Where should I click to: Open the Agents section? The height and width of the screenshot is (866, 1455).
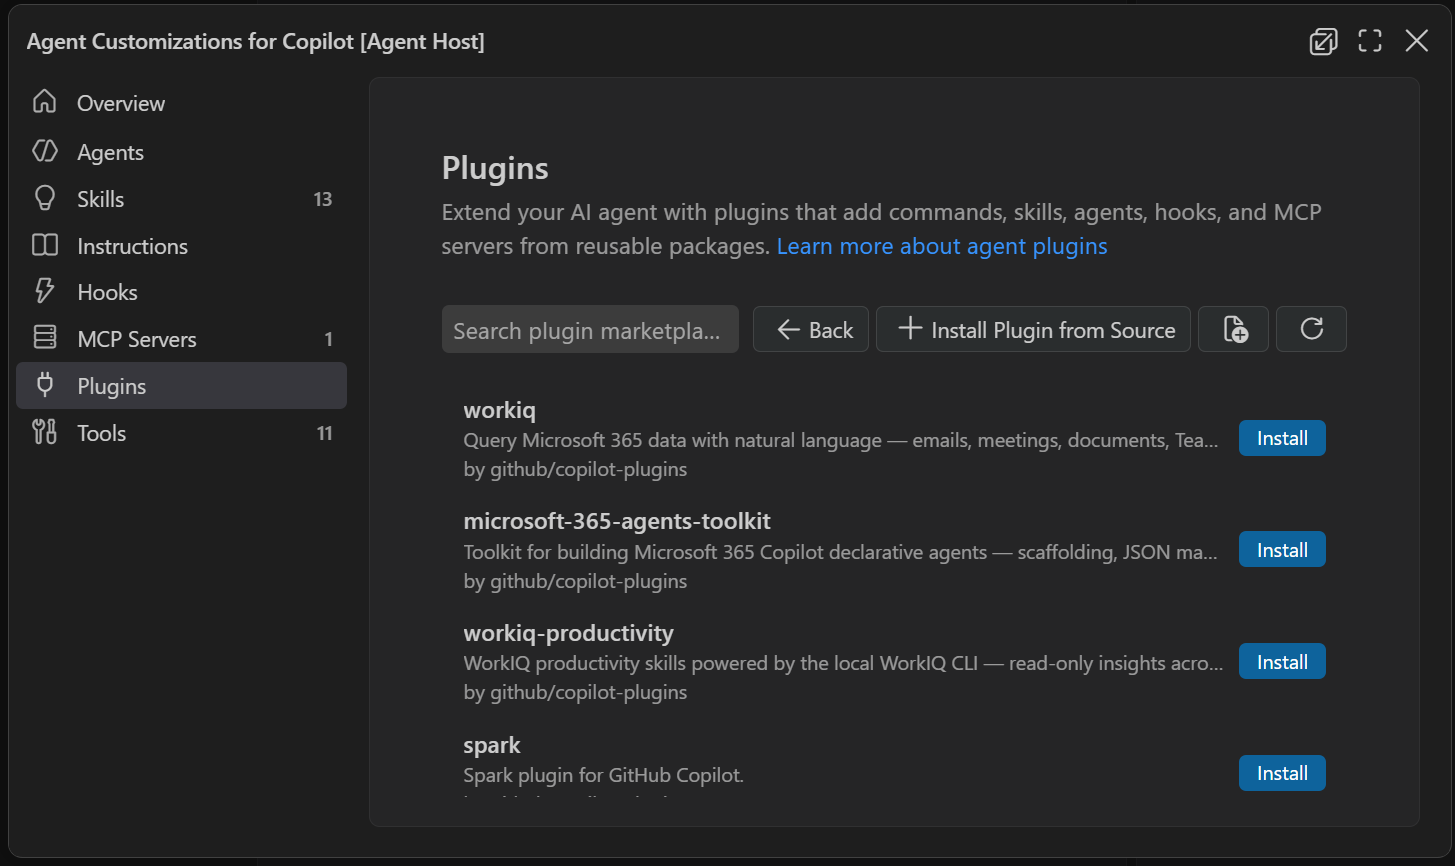tap(181, 151)
